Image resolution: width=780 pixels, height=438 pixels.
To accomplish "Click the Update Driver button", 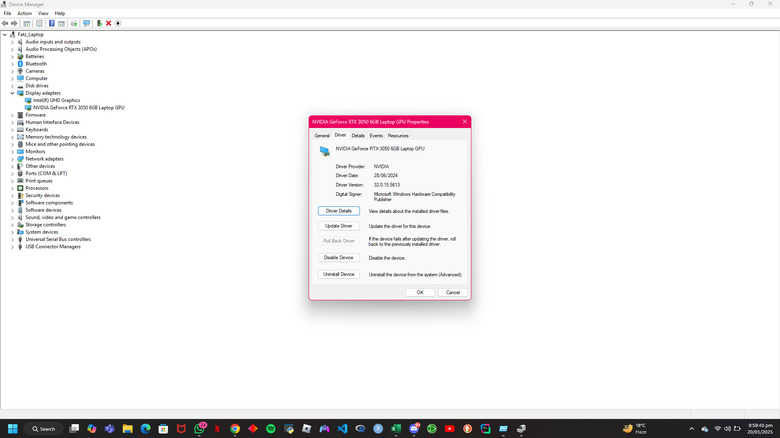I will [x=339, y=226].
